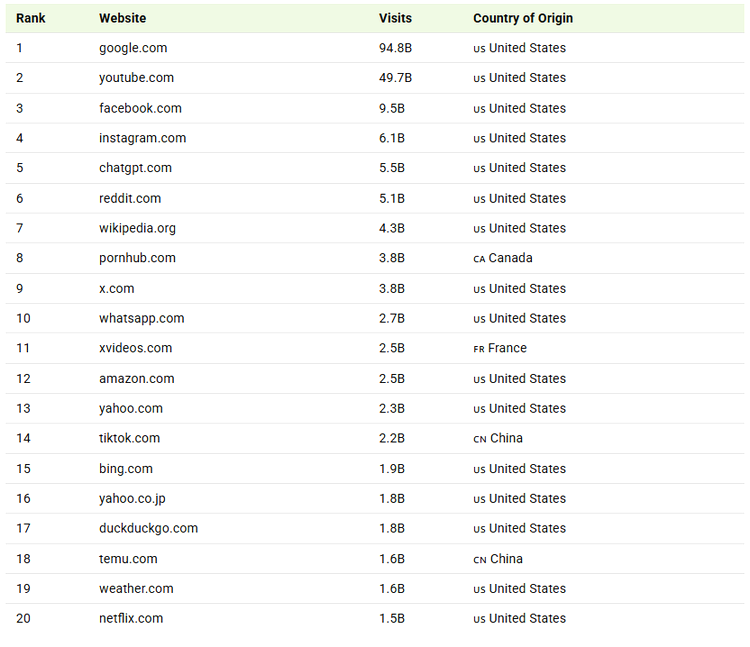Click the CN country code in temu.com row

tap(480, 560)
